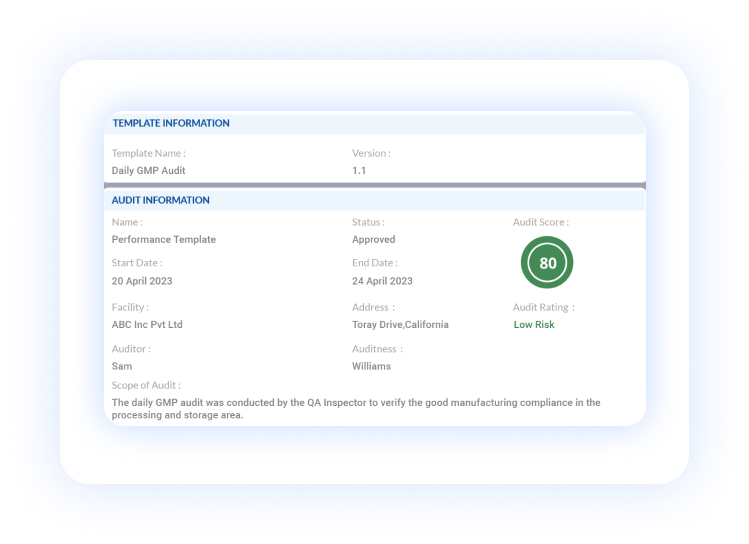Screen dimensions: 749x544
Task: Click the 'Auditness :' label
Action: point(377,349)
